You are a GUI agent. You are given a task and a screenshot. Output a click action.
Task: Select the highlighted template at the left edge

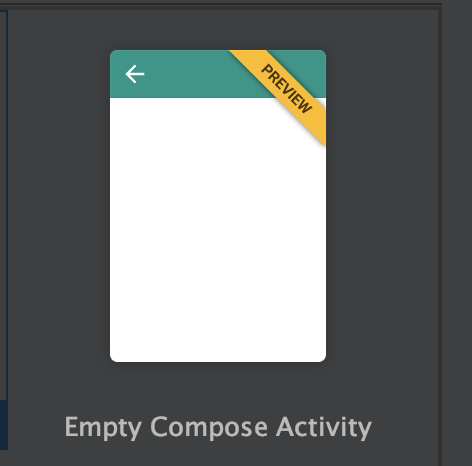click(x=4, y=230)
